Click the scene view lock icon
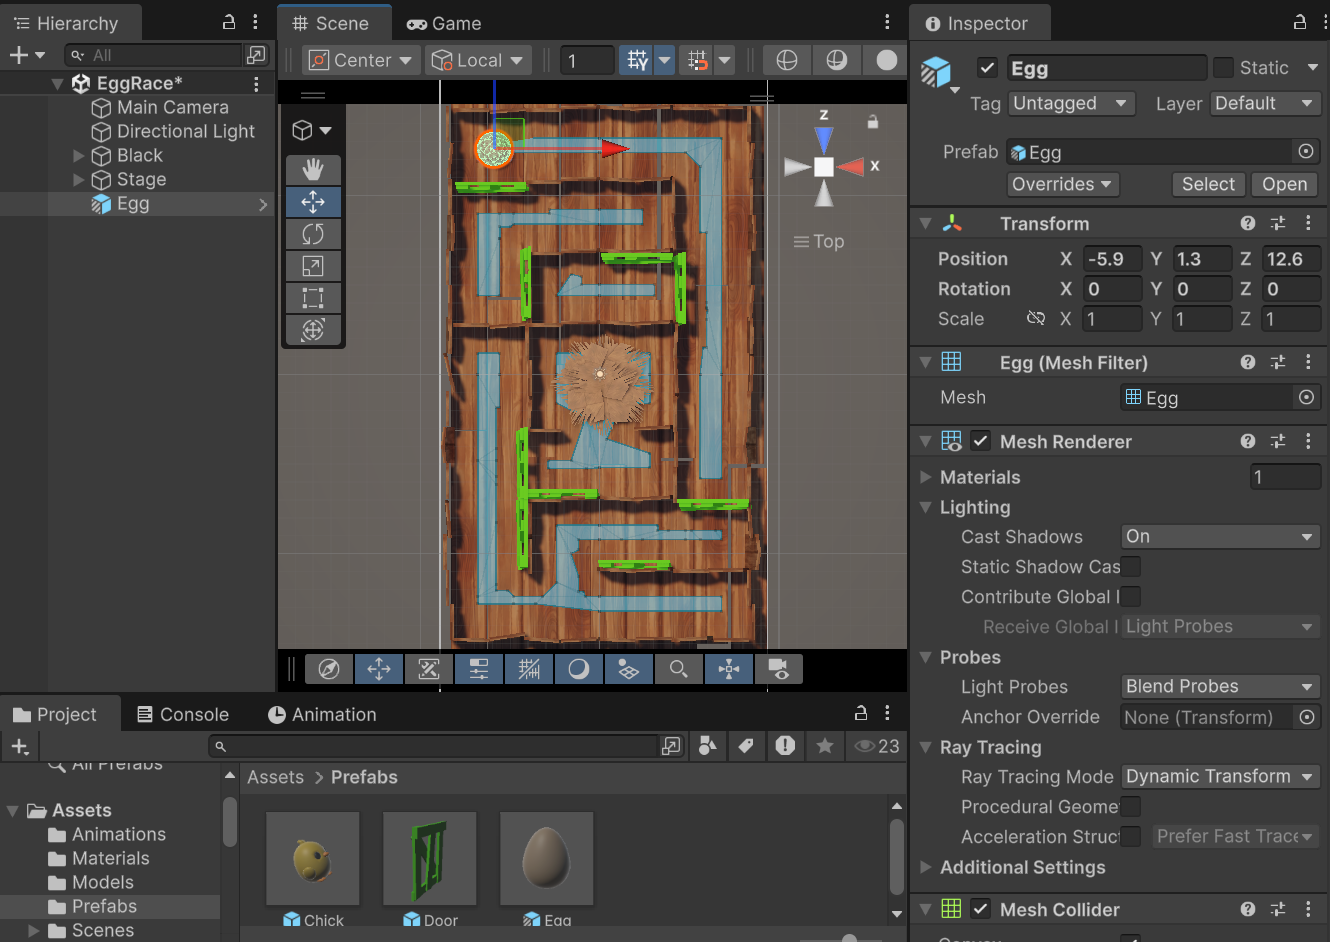1330x942 pixels. (x=872, y=122)
